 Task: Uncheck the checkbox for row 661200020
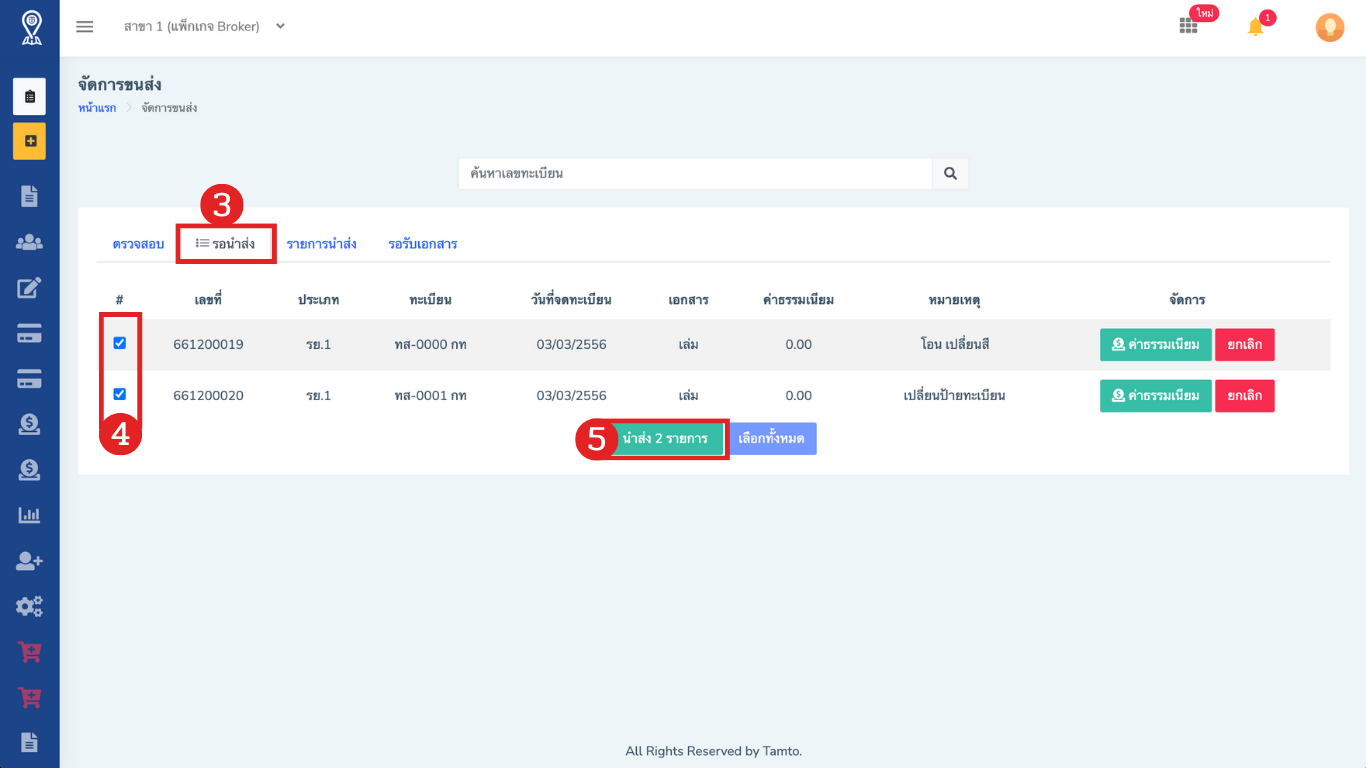tap(120, 394)
